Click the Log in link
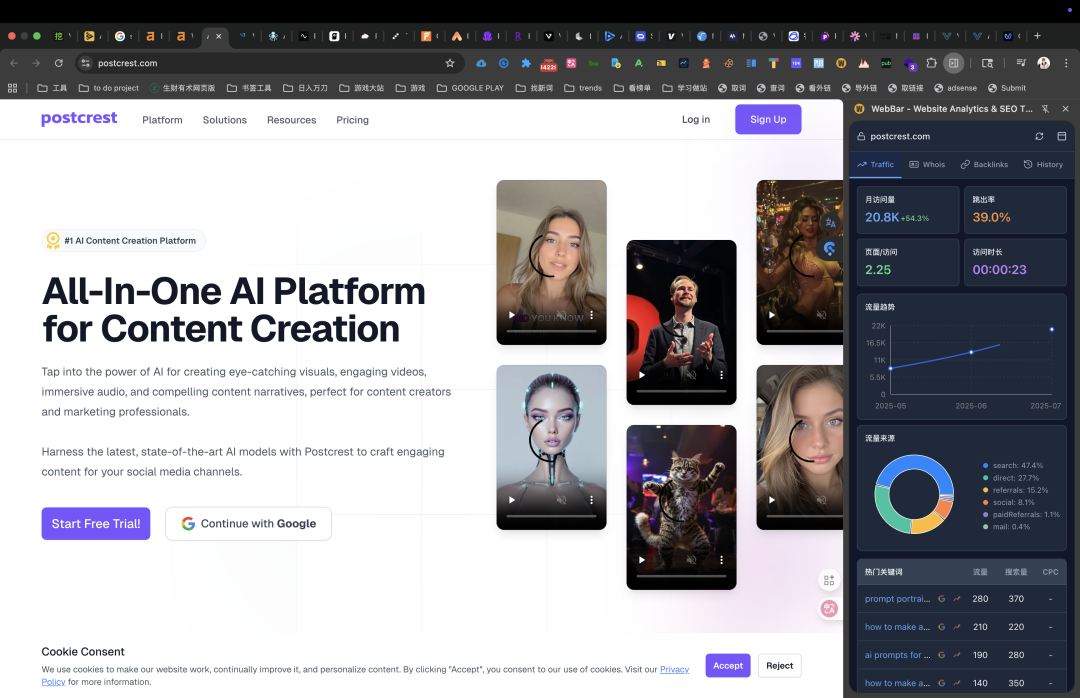 pos(696,119)
